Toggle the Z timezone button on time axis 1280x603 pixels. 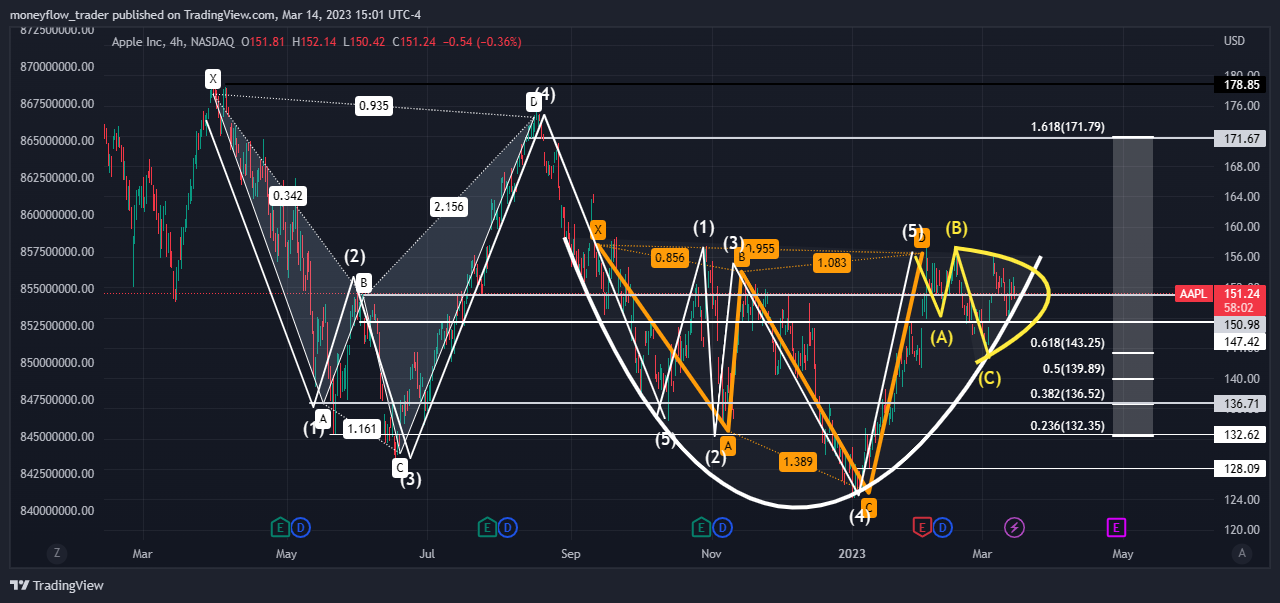(58, 552)
